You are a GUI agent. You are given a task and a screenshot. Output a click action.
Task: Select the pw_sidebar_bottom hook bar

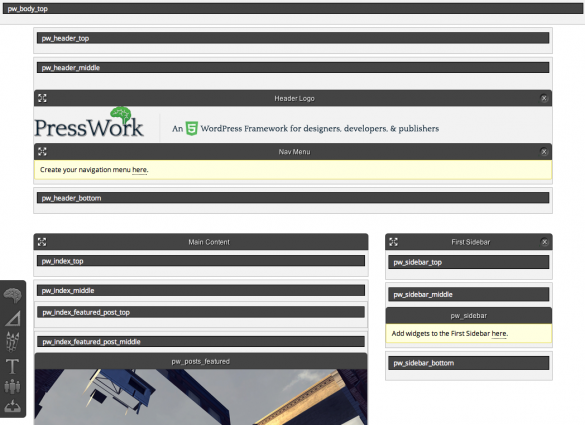click(x=469, y=363)
